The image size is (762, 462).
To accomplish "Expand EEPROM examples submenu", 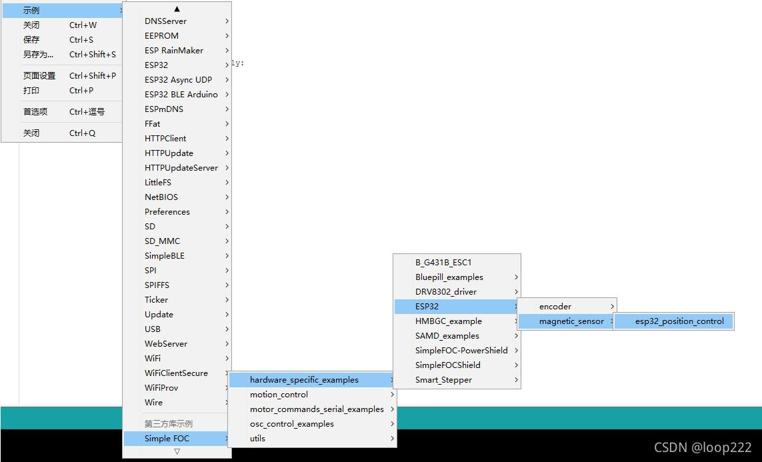I will pyautogui.click(x=177, y=36).
